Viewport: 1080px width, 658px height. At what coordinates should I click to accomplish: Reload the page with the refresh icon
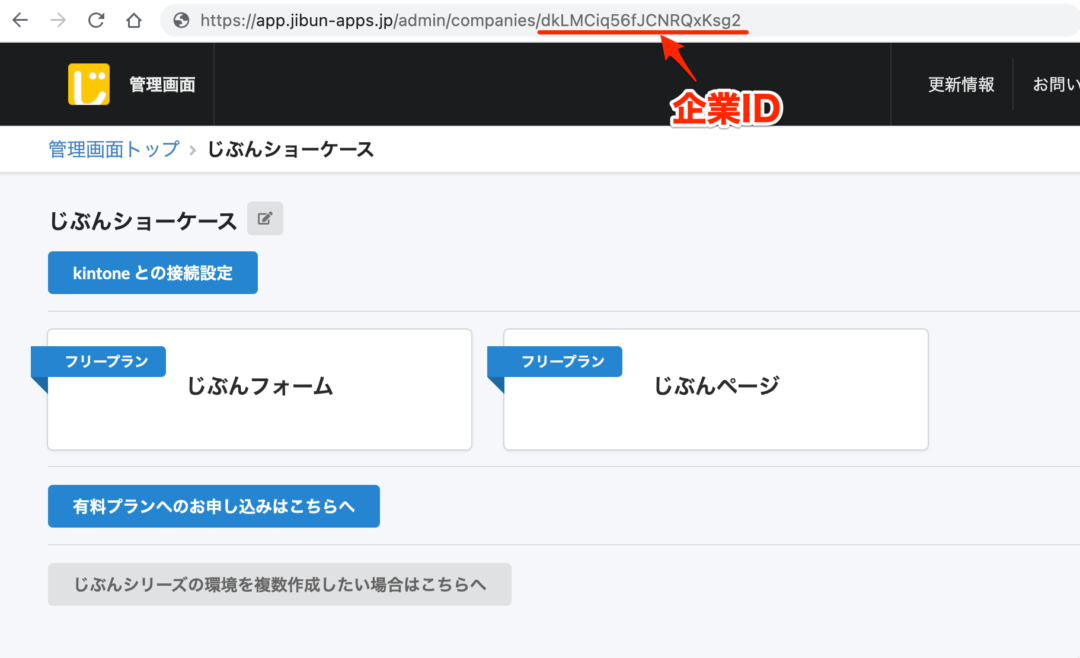[96, 19]
